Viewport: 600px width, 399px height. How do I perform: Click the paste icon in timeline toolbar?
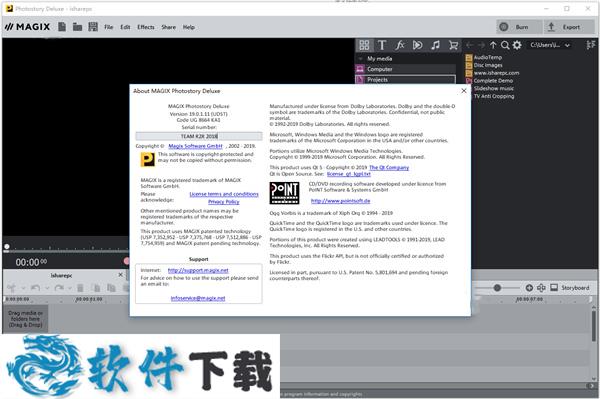click(111, 288)
